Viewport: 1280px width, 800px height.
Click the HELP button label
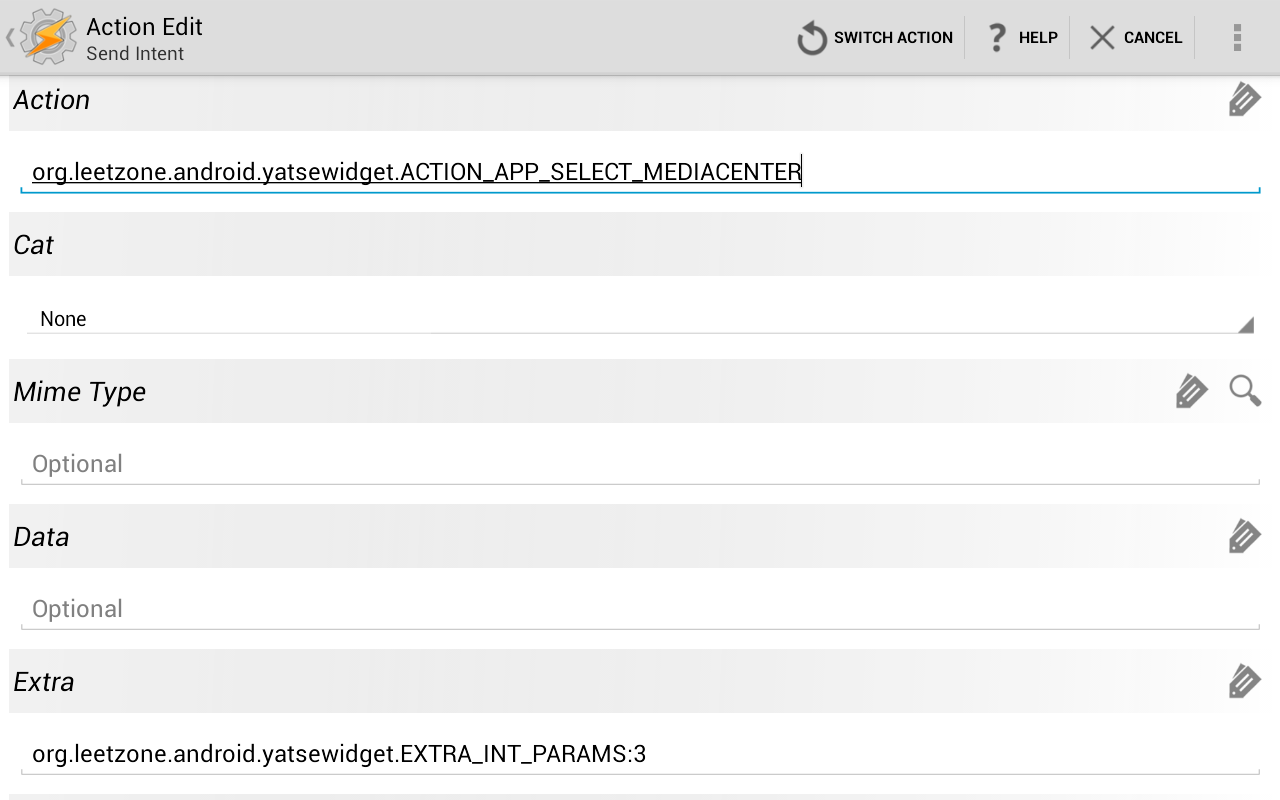click(x=1038, y=38)
